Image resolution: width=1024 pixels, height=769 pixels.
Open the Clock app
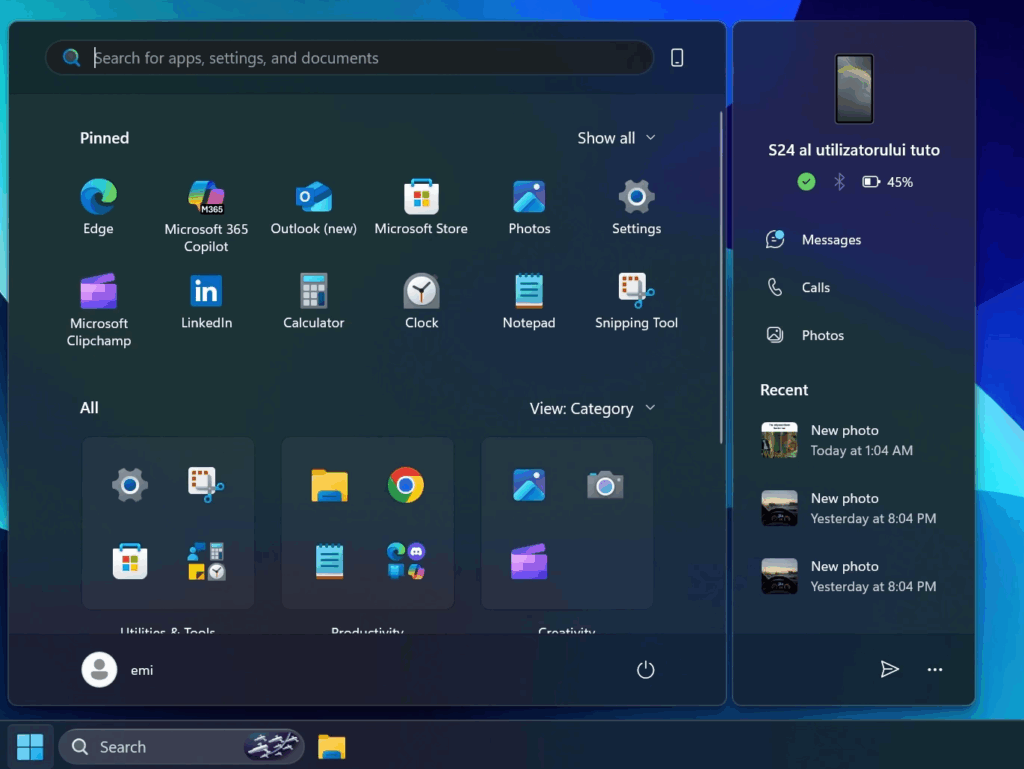pos(421,301)
